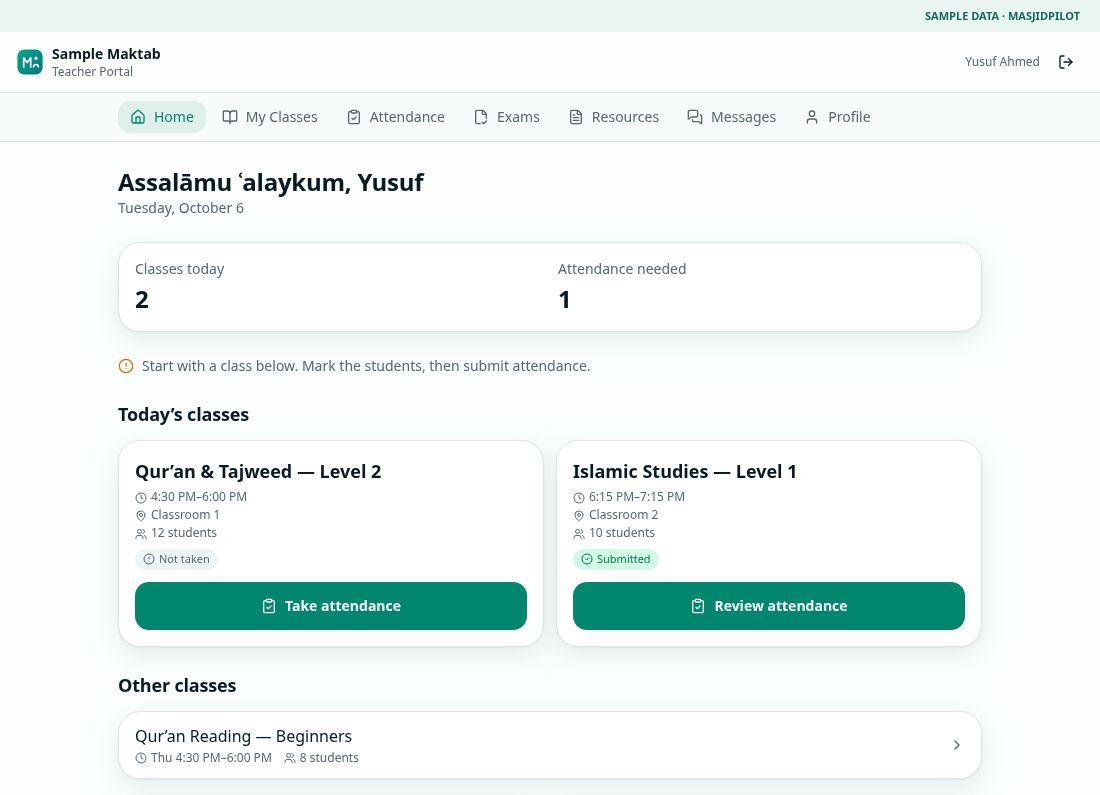Click the people icon beside 10 students
This screenshot has height=795, width=1100.
(x=579, y=534)
